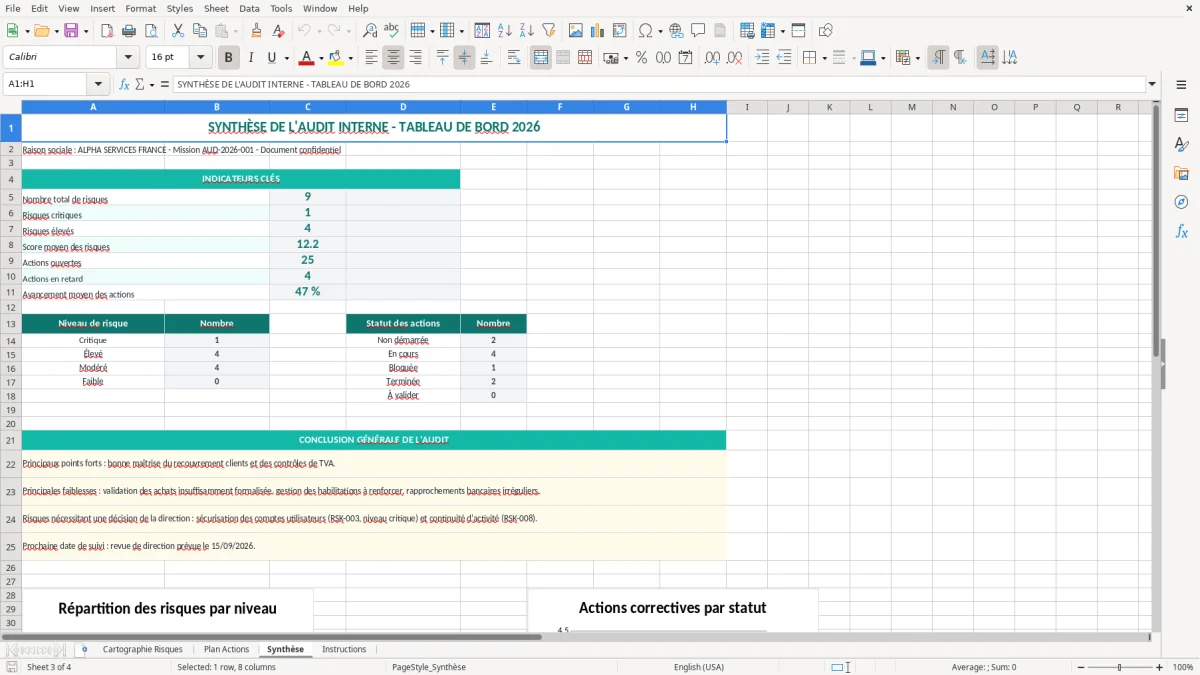Click the Cut scissors icon

point(178,31)
